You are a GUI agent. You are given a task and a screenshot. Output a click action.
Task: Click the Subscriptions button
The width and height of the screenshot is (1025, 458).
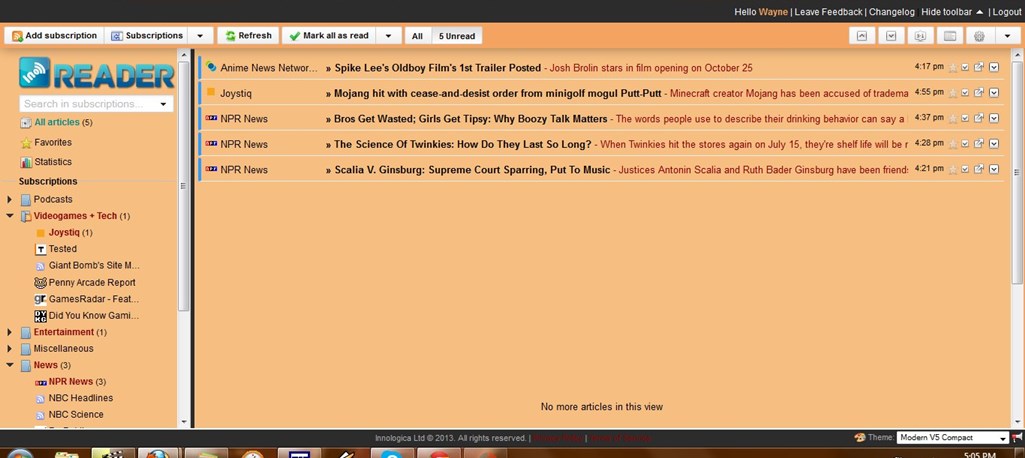pyautogui.click(x=147, y=36)
